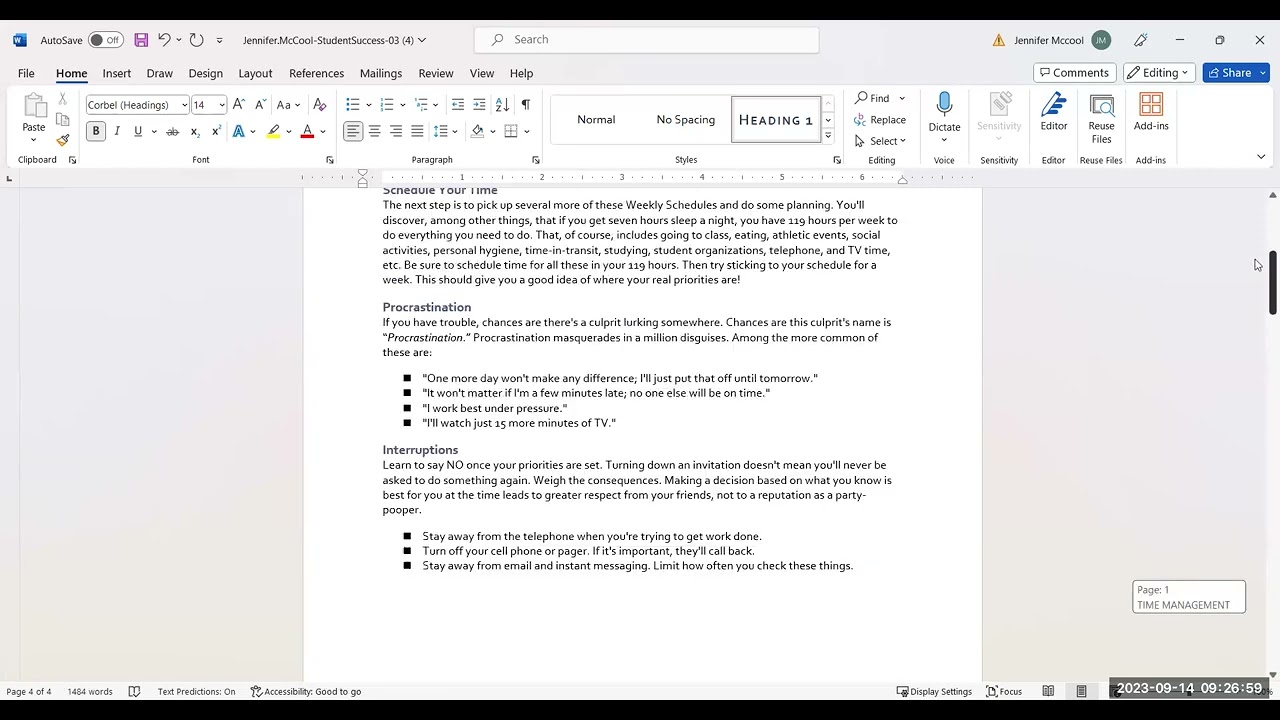
Task: Switch to the Insert tab
Action: point(116,73)
